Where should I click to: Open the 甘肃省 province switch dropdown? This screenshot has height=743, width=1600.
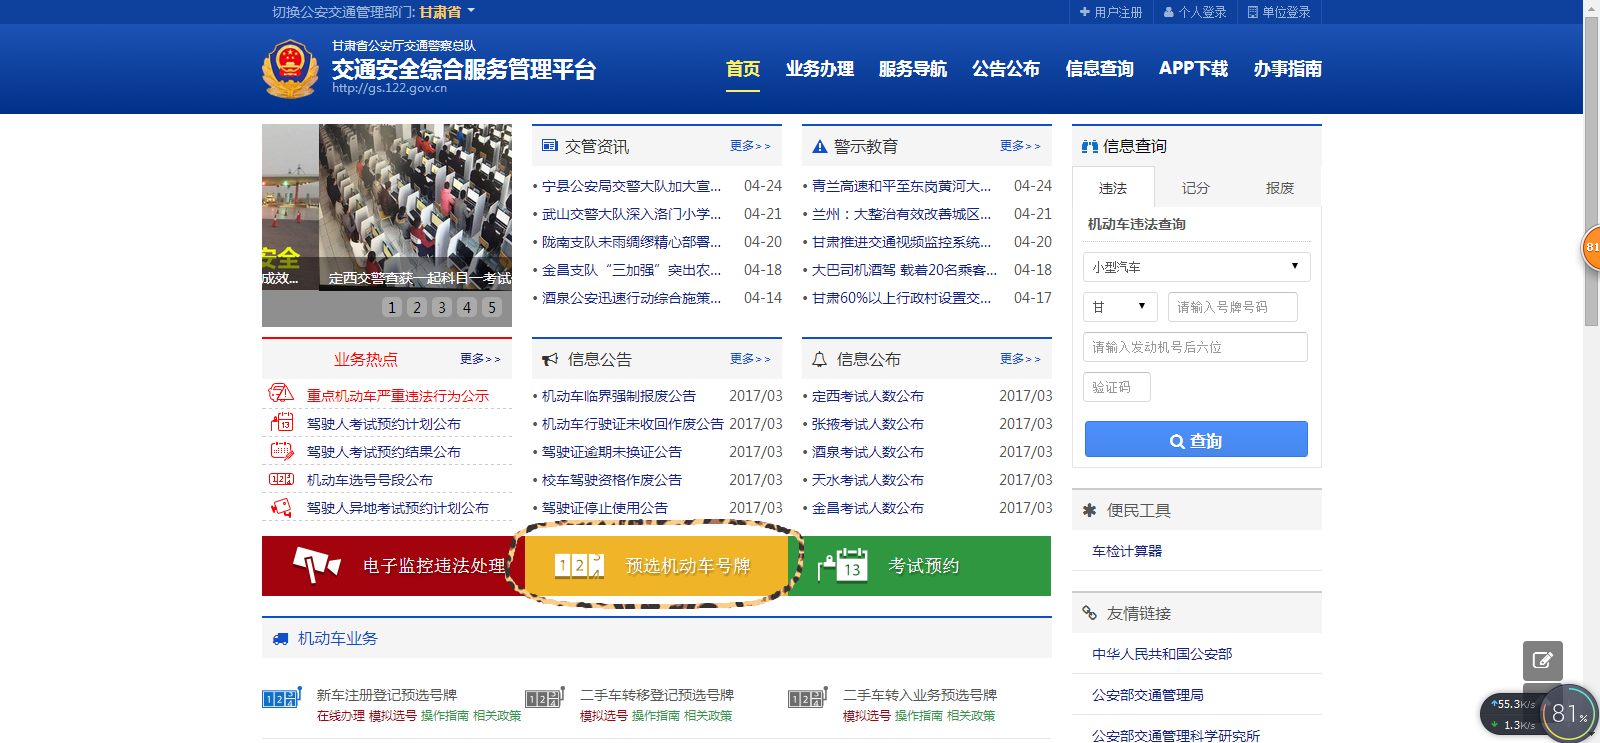[x=447, y=12]
